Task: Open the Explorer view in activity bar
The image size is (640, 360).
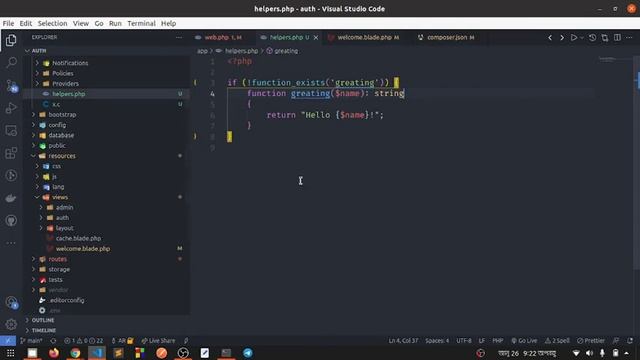Action: tap(11, 40)
